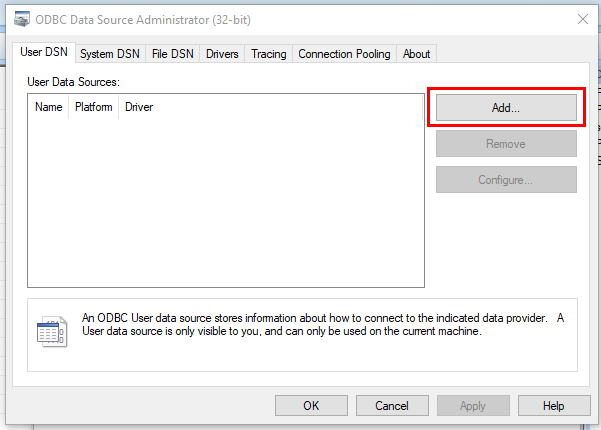The height and width of the screenshot is (430, 601).
Task: Click the Platform column header
Action: (94, 107)
